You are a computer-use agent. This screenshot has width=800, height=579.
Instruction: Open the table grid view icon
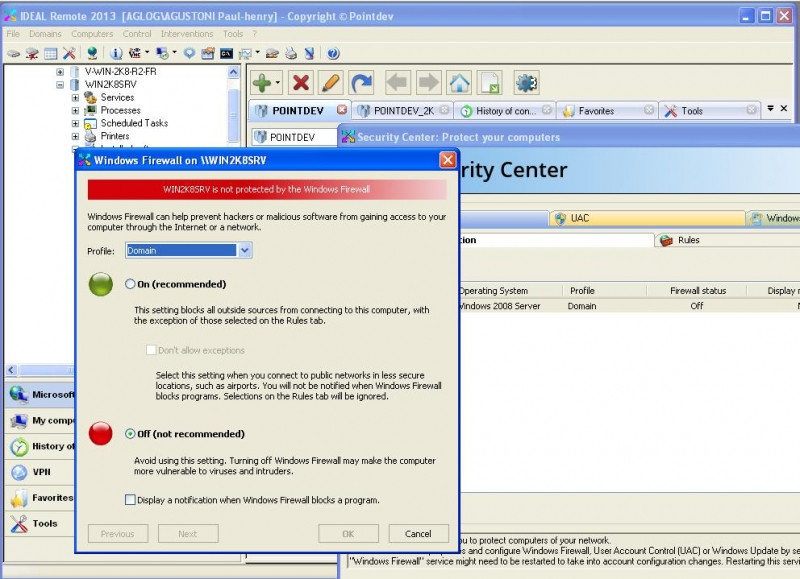(x=50, y=54)
